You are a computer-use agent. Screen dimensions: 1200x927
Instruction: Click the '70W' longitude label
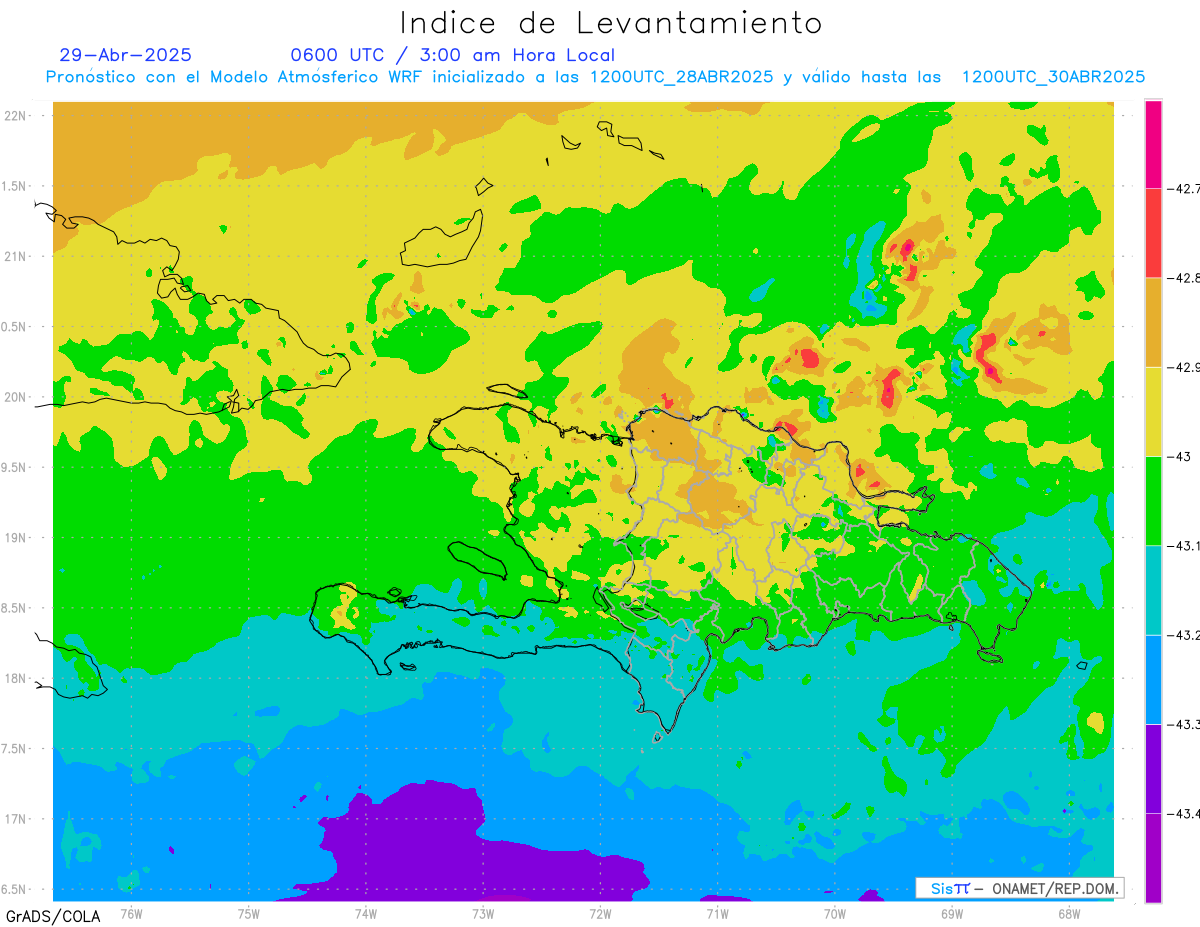pyautogui.click(x=835, y=913)
